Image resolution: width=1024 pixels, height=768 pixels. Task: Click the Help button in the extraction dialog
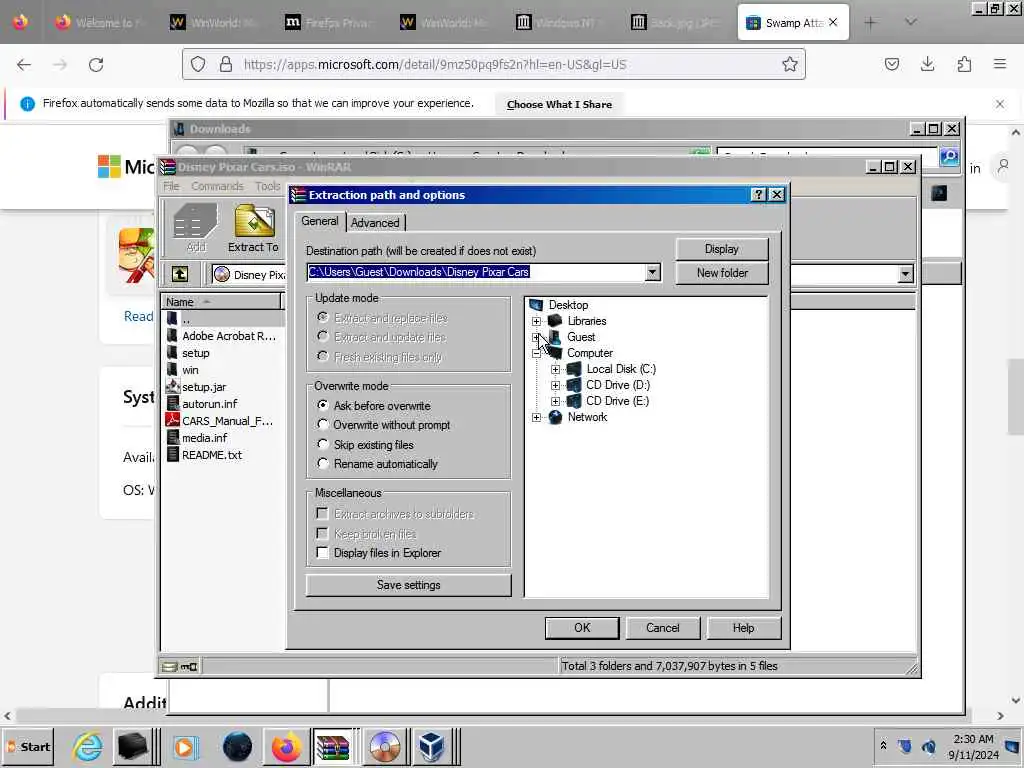(x=744, y=628)
